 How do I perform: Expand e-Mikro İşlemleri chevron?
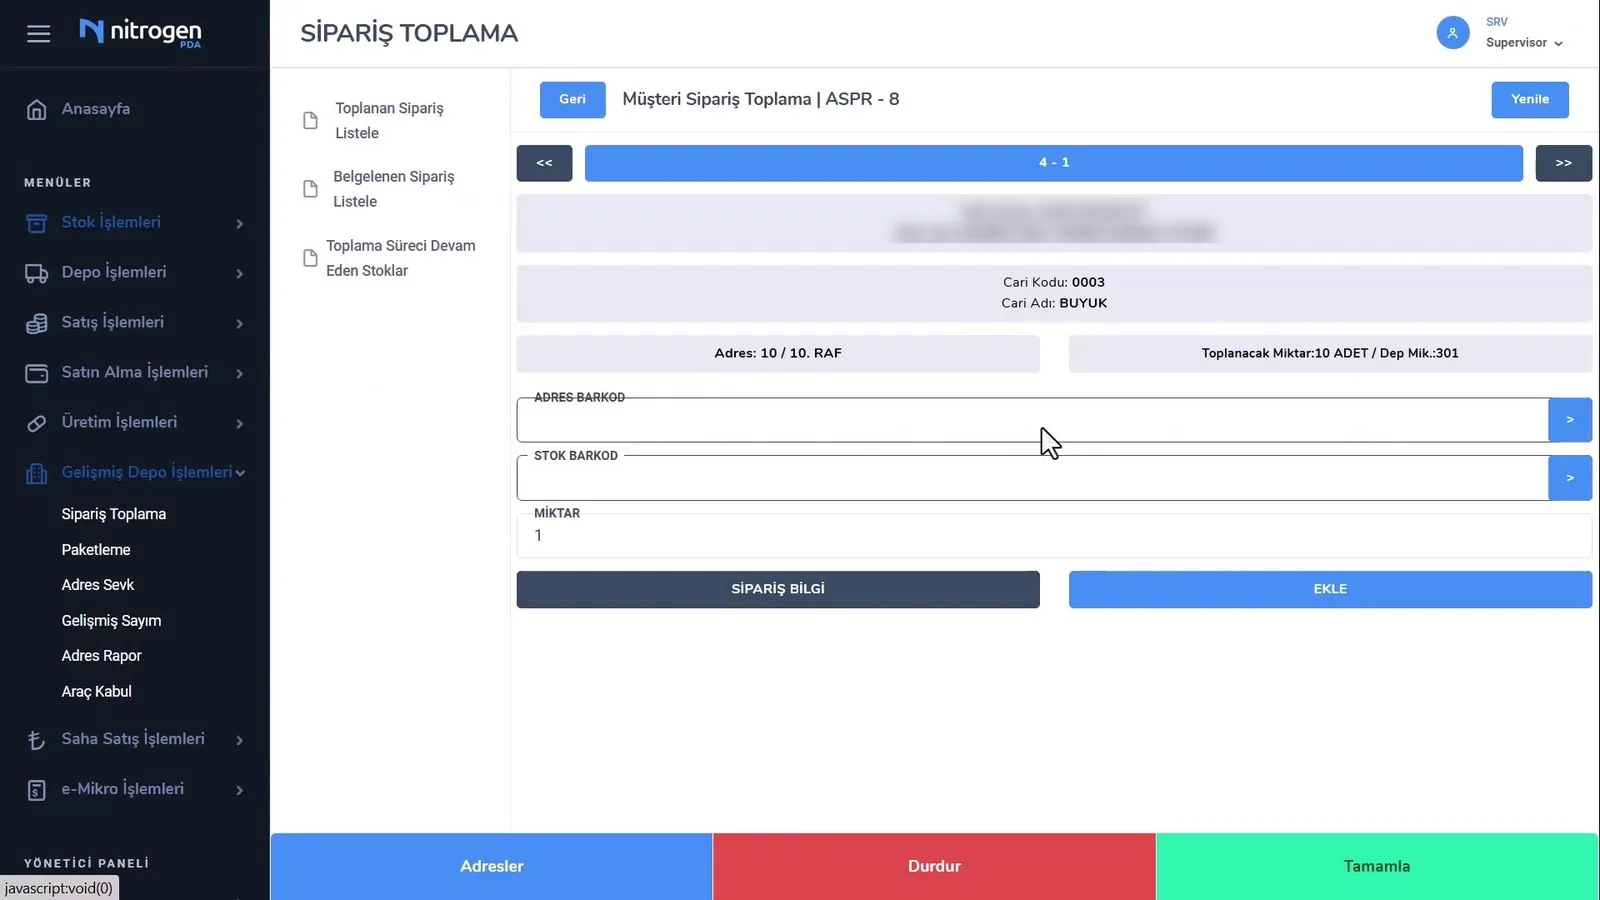(239, 790)
